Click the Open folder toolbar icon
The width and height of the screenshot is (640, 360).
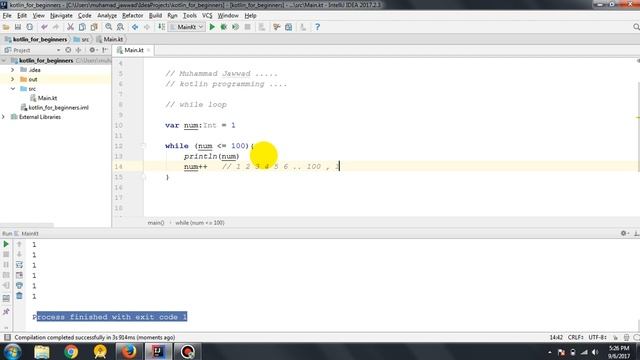pyautogui.click(x=6, y=27)
